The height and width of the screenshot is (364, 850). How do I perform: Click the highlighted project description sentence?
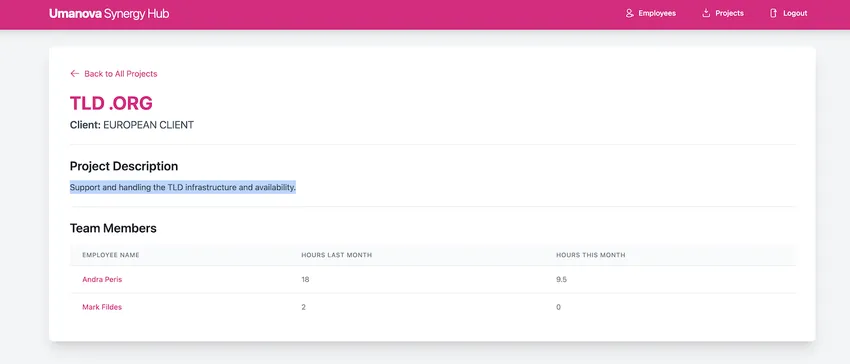183,188
